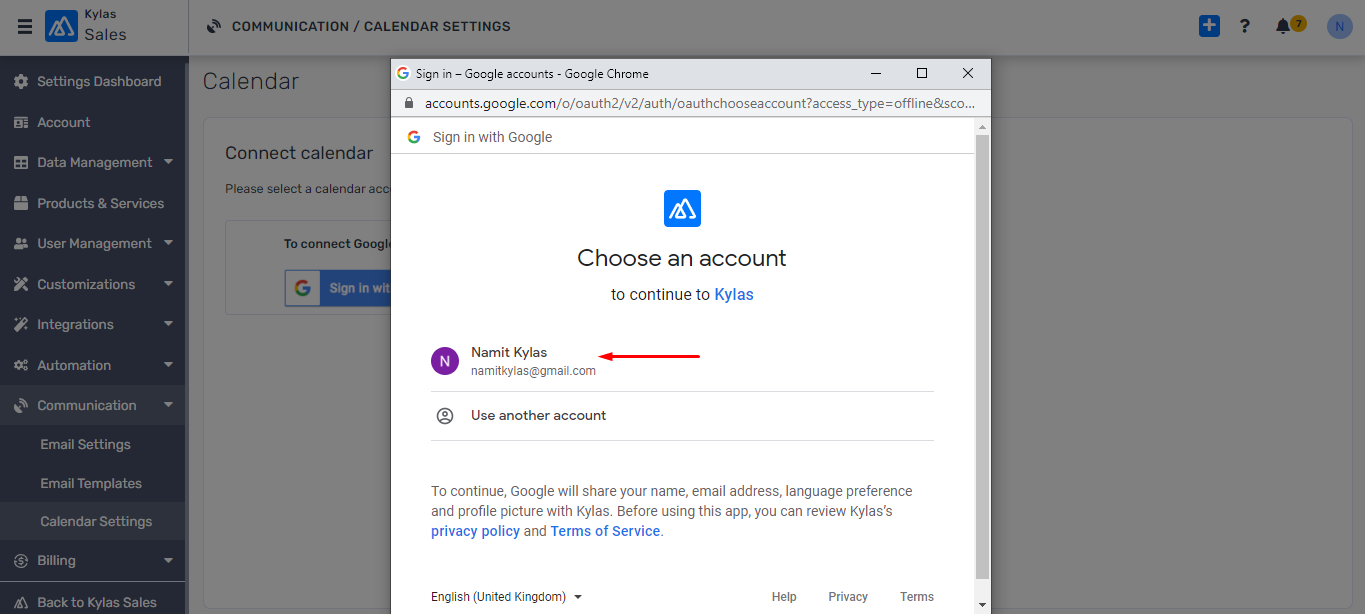Open the Terms of Service link
The image size is (1365, 614).
605,531
